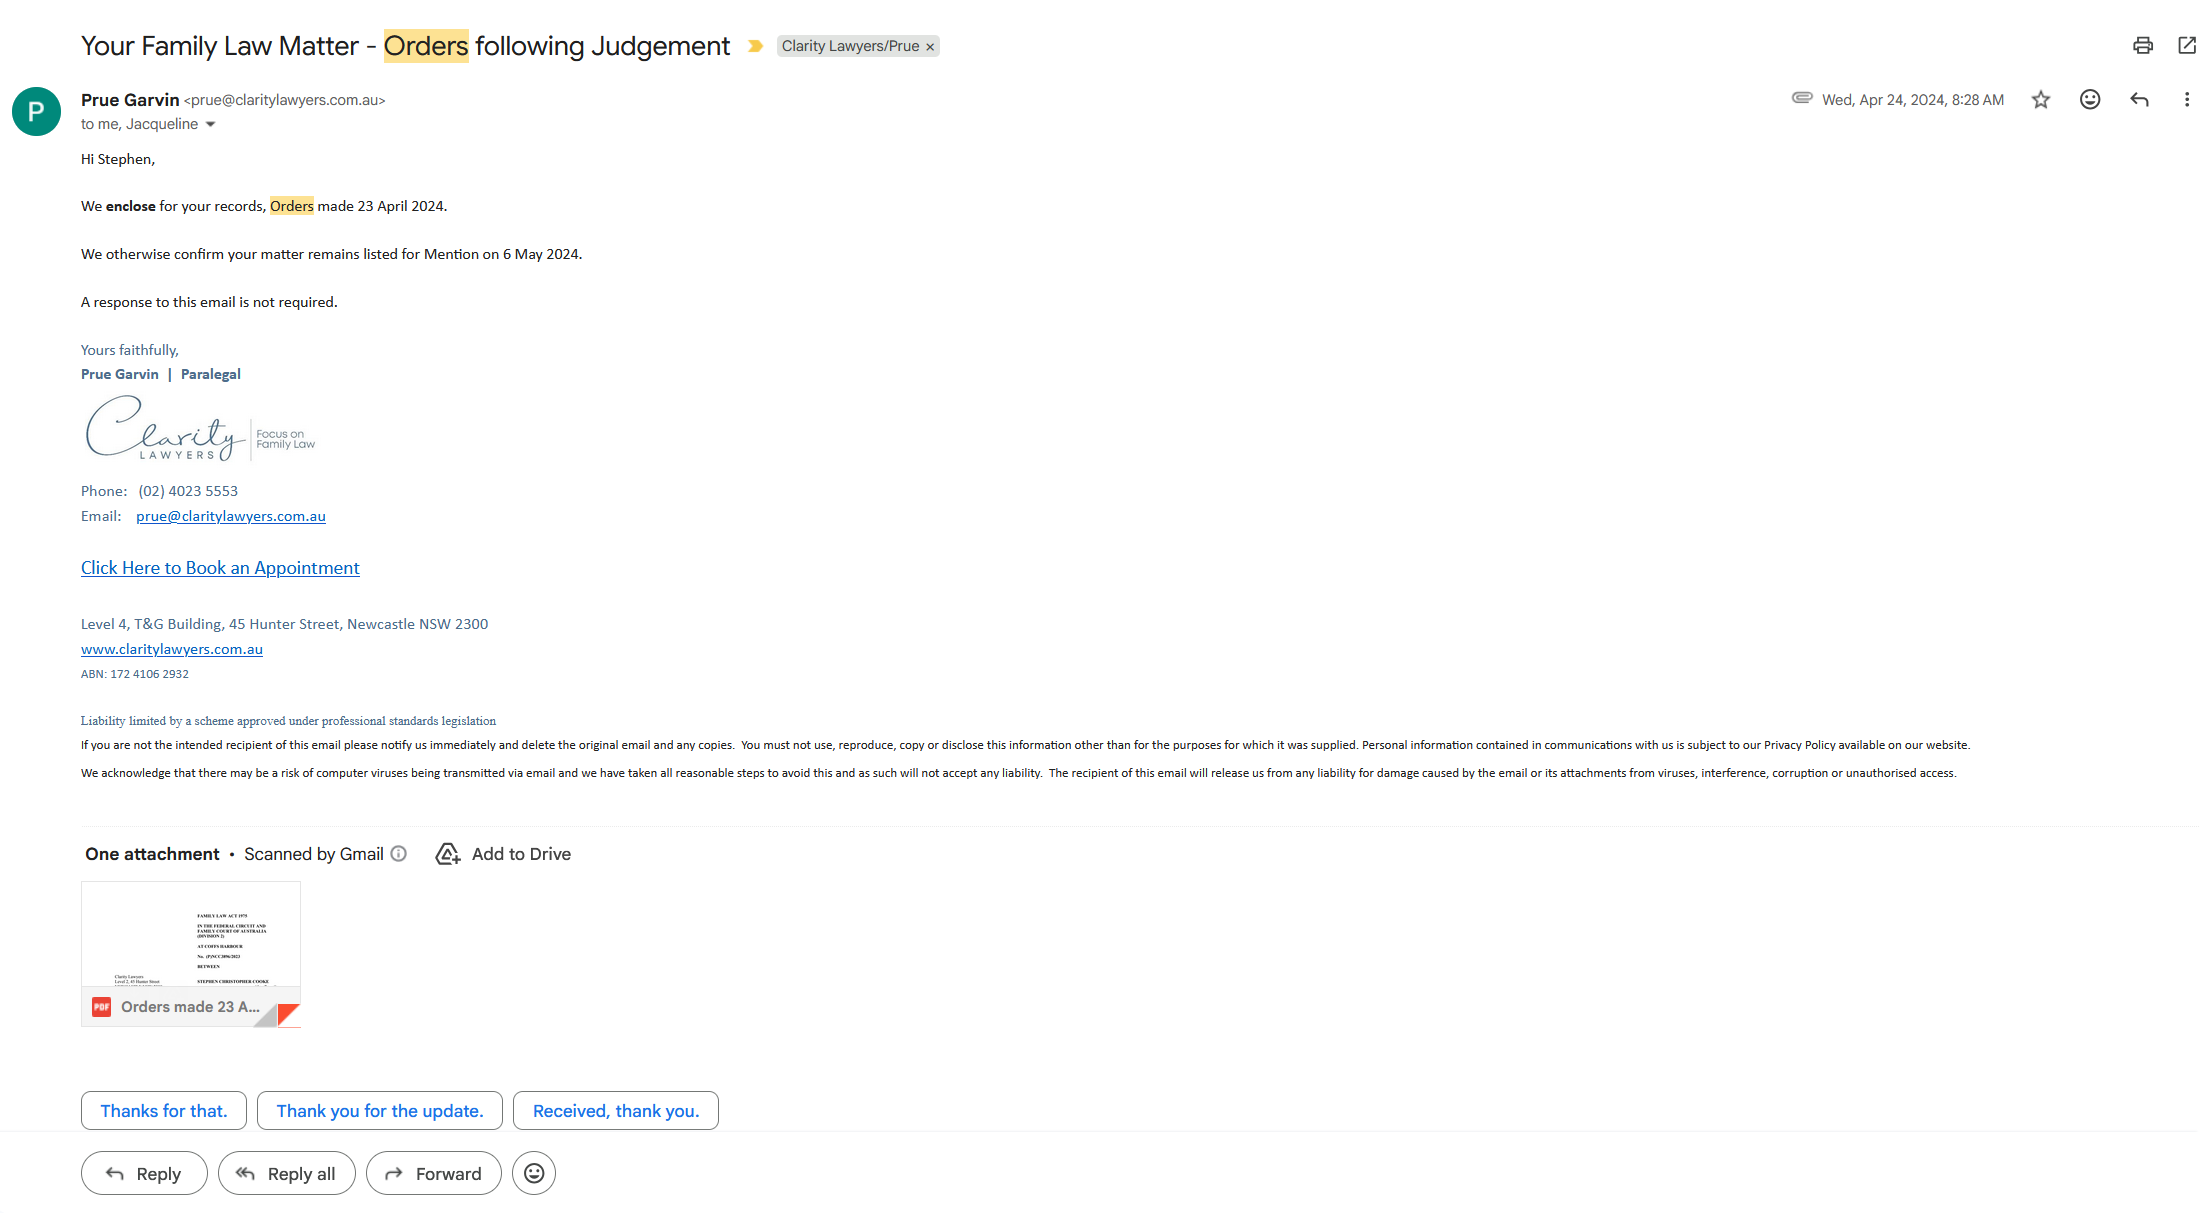This screenshot has width=2202, height=1213.
Task: Star this email from Prue Garvin
Action: 2041,100
